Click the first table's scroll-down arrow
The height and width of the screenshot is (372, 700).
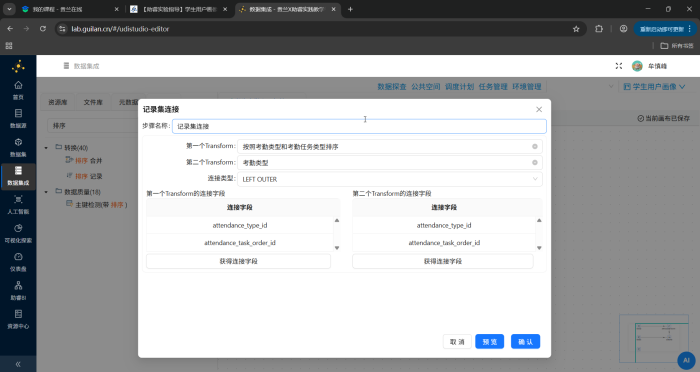click(x=337, y=248)
